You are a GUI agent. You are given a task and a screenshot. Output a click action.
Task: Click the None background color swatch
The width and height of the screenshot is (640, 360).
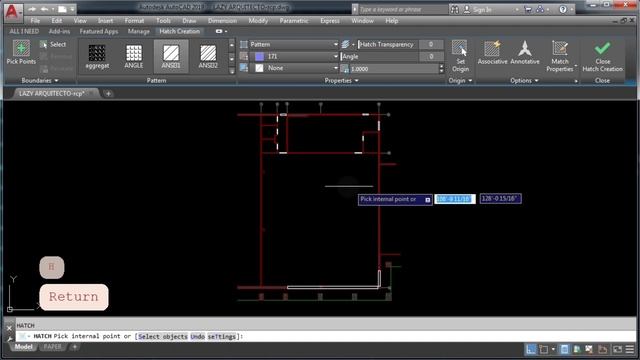[x=259, y=68]
